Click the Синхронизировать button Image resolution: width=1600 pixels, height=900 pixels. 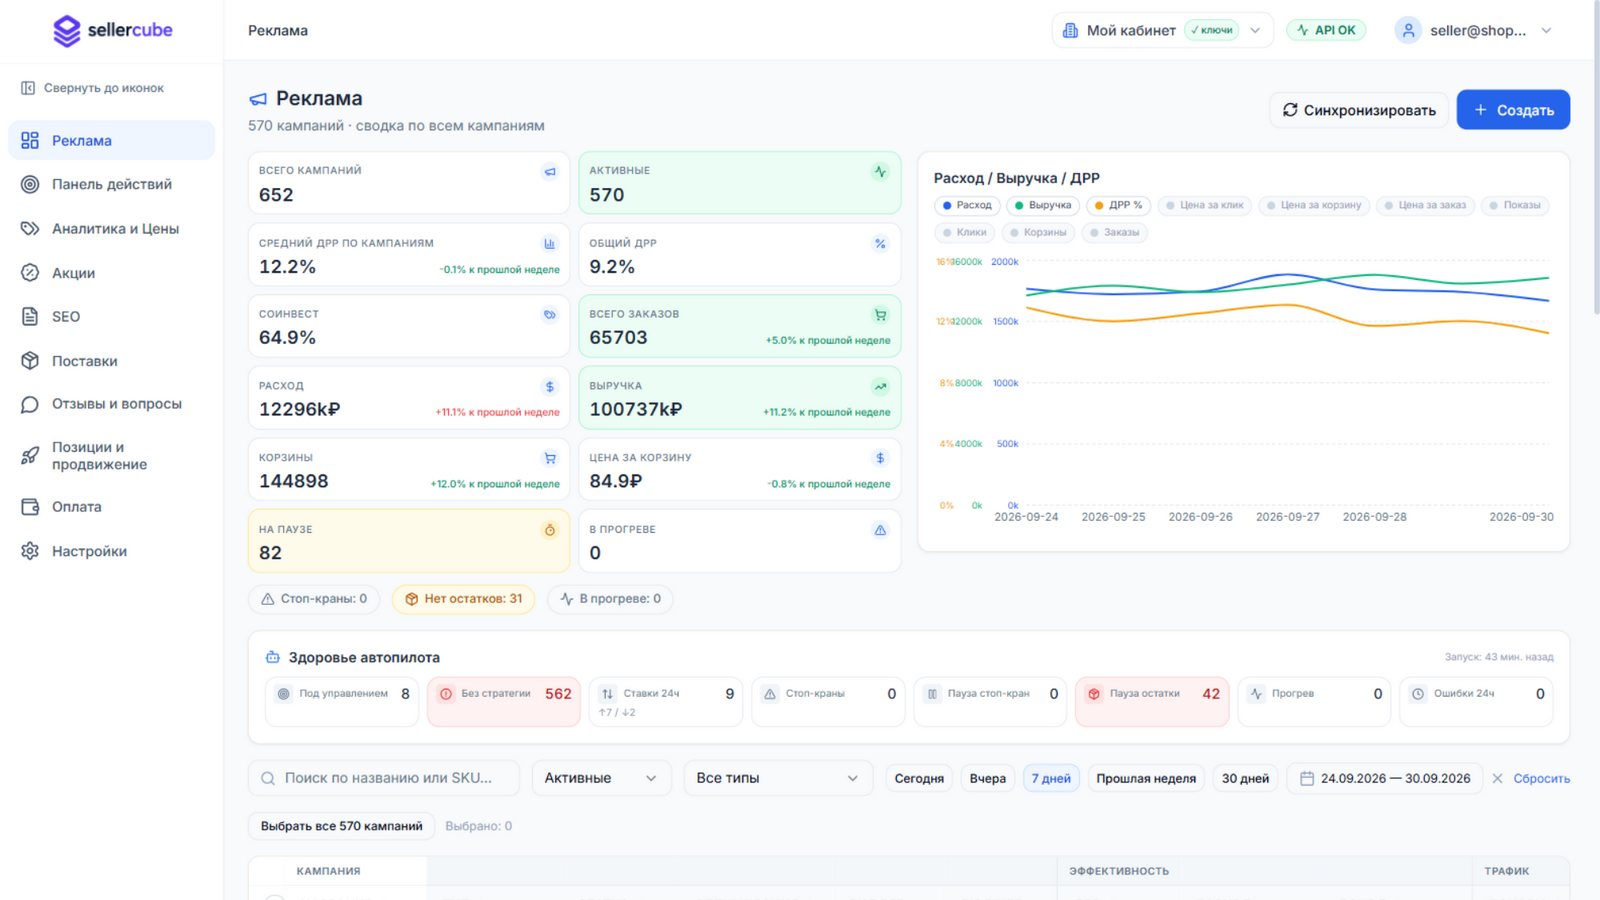(x=1359, y=110)
